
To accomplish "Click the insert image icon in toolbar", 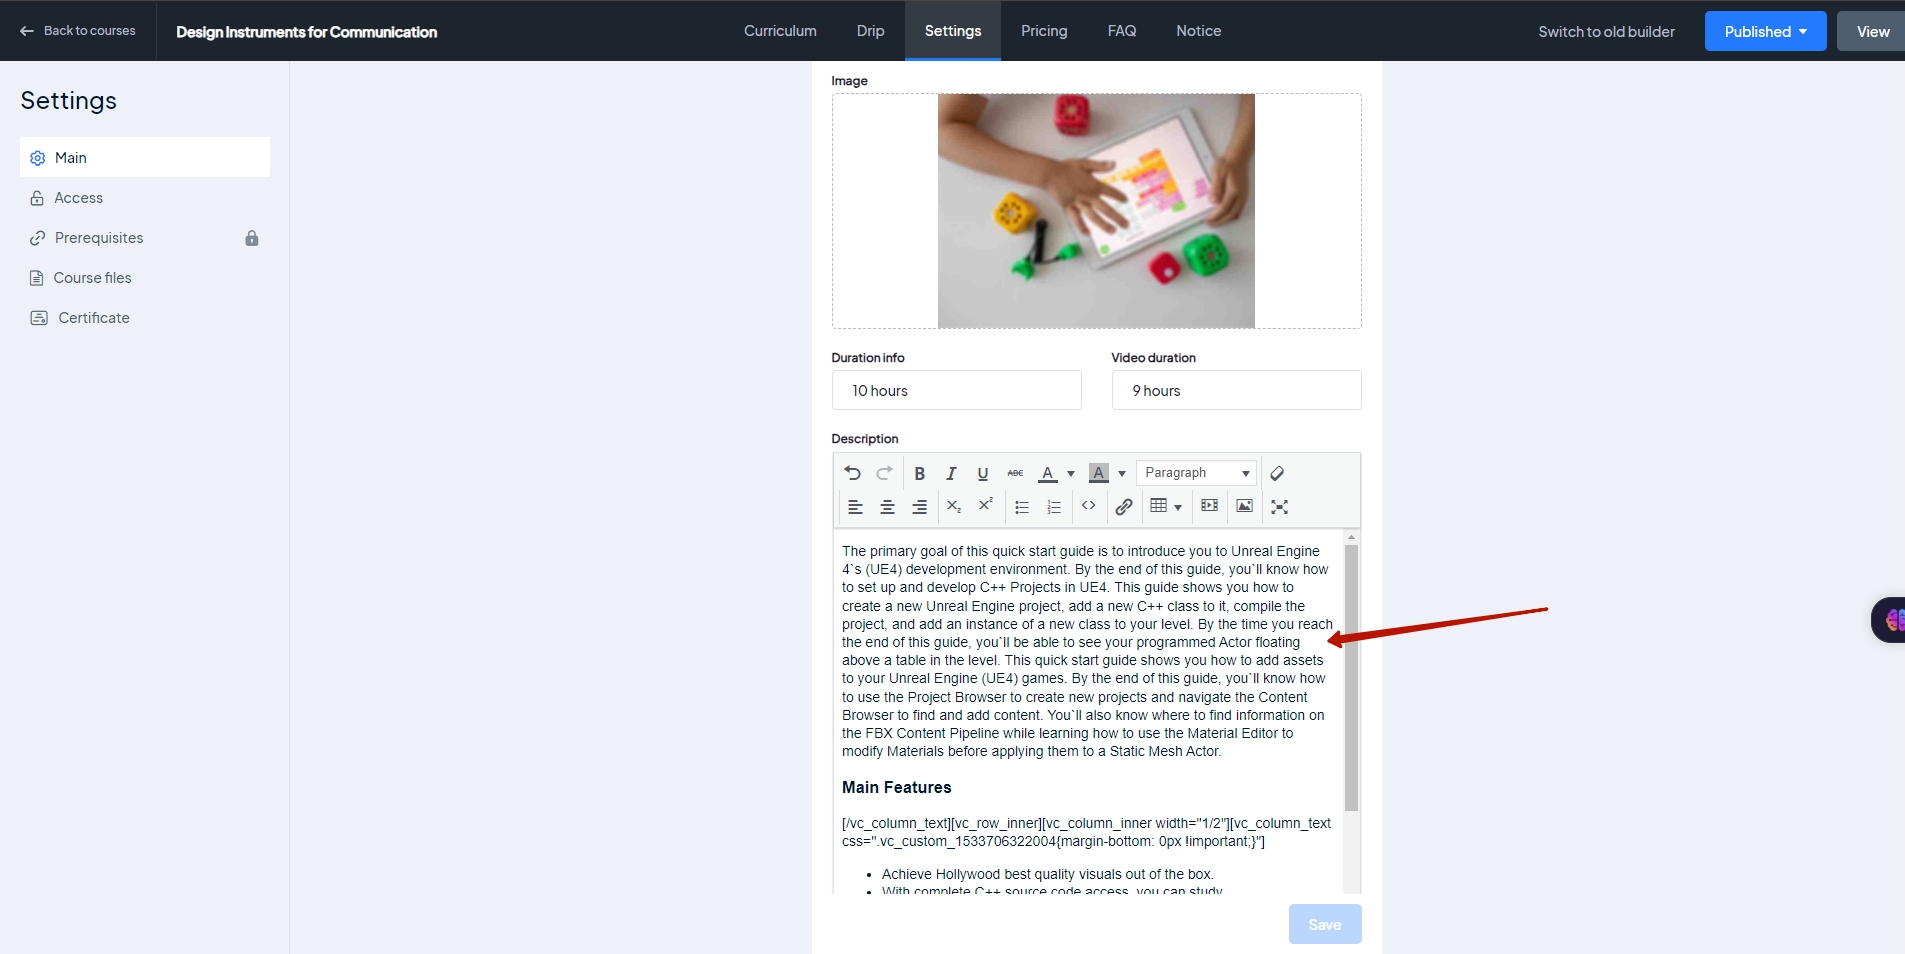I will (1244, 506).
